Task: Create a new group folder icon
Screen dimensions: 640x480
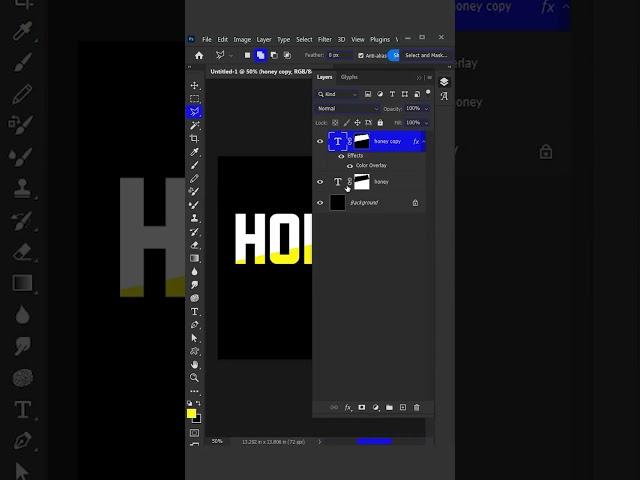Action: click(389, 407)
